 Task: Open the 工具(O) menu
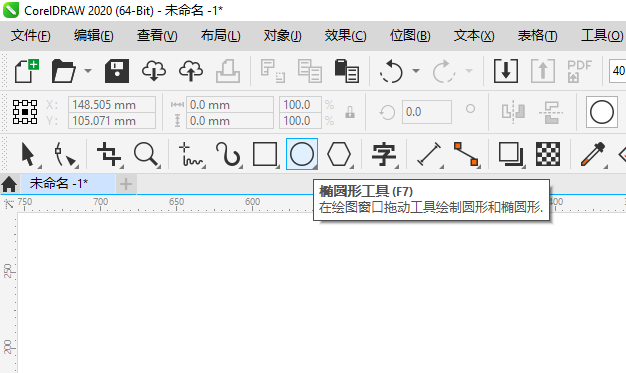point(602,36)
